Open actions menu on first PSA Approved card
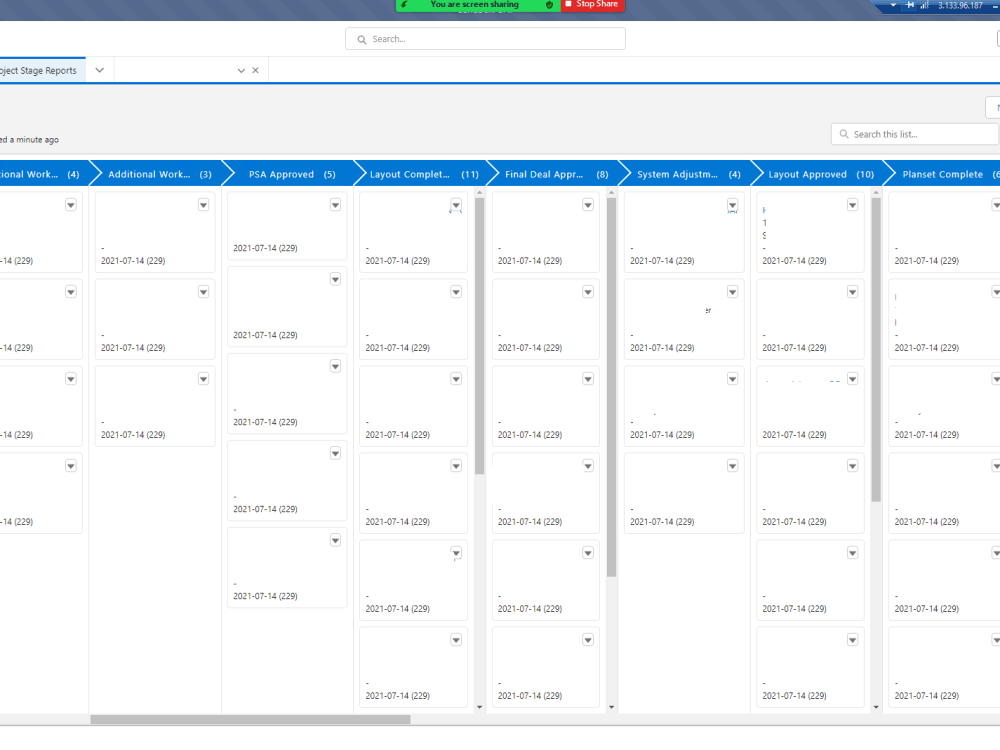Screen dimensions: 1000x750 (335, 205)
